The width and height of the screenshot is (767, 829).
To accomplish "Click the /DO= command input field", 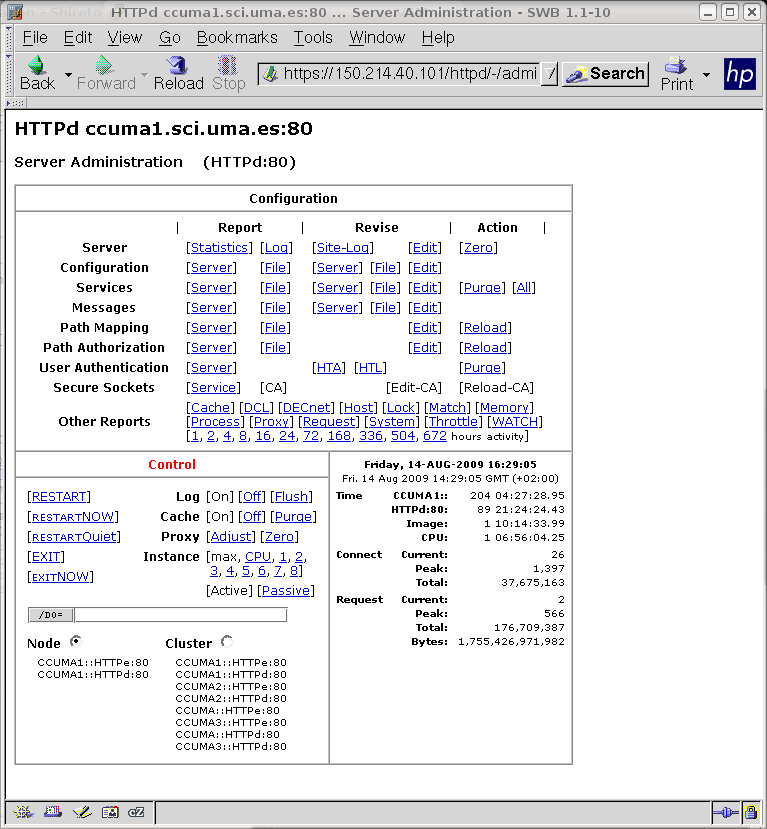I will 180,615.
